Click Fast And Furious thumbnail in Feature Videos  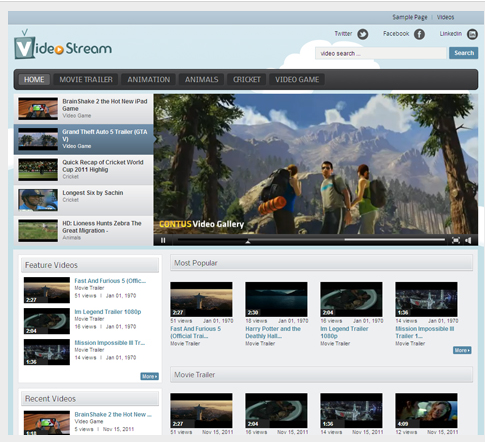pyautogui.click(x=47, y=290)
